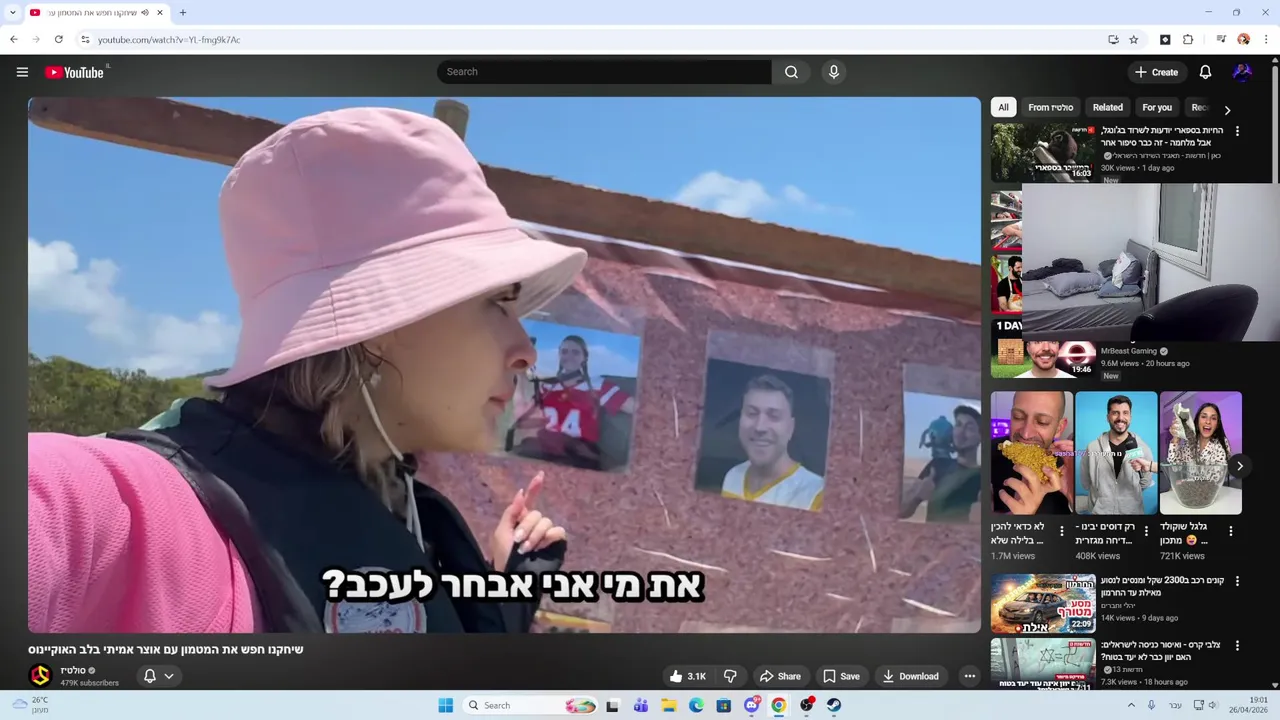This screenshot has height=720, width=1280.
Task: Open the סולטיז channel name link
Action: click(72, 670)
